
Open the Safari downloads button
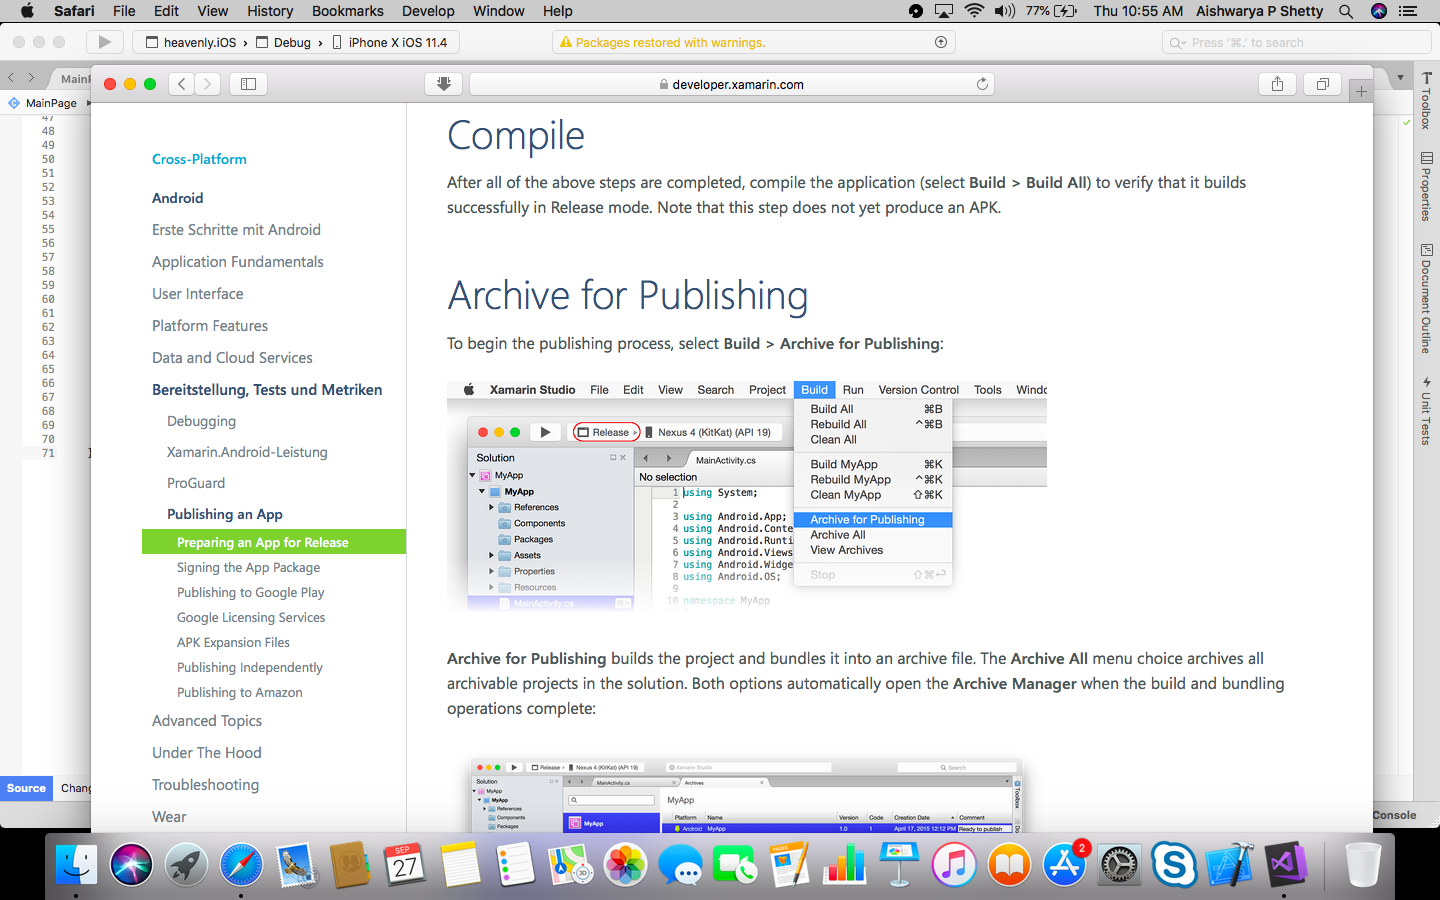pos(444,84)
